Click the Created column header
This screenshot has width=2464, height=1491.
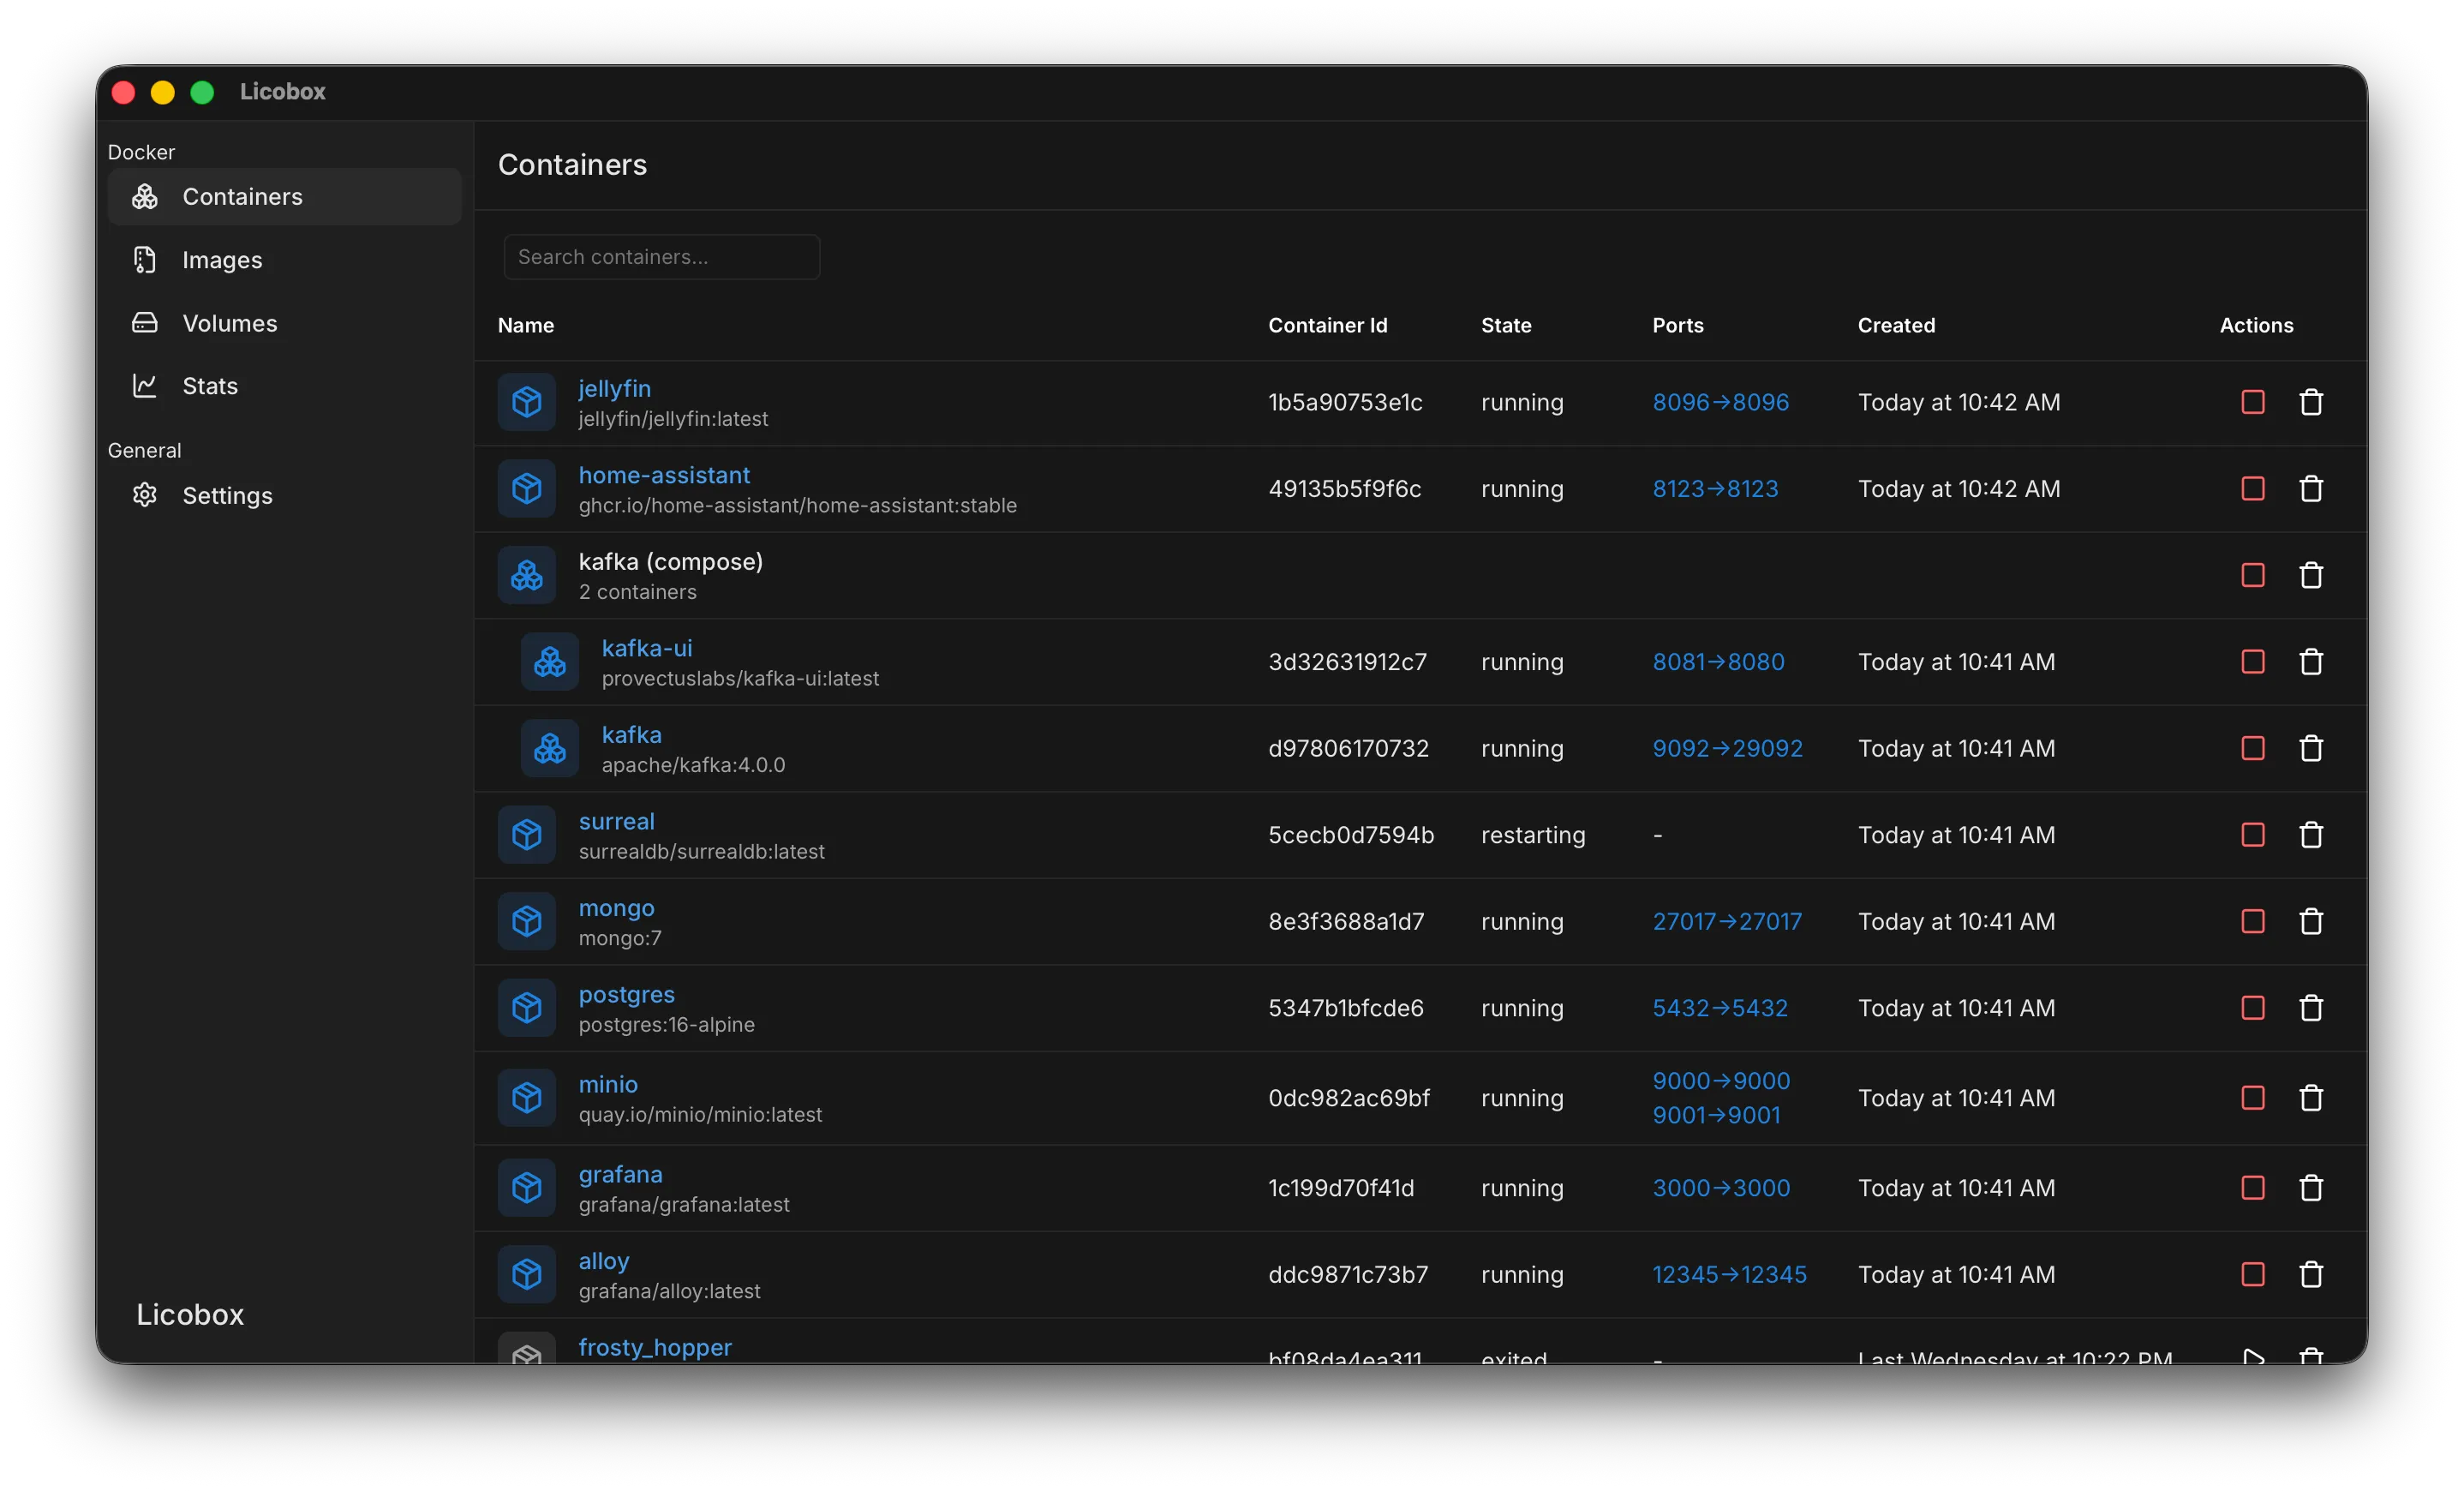1896,325
